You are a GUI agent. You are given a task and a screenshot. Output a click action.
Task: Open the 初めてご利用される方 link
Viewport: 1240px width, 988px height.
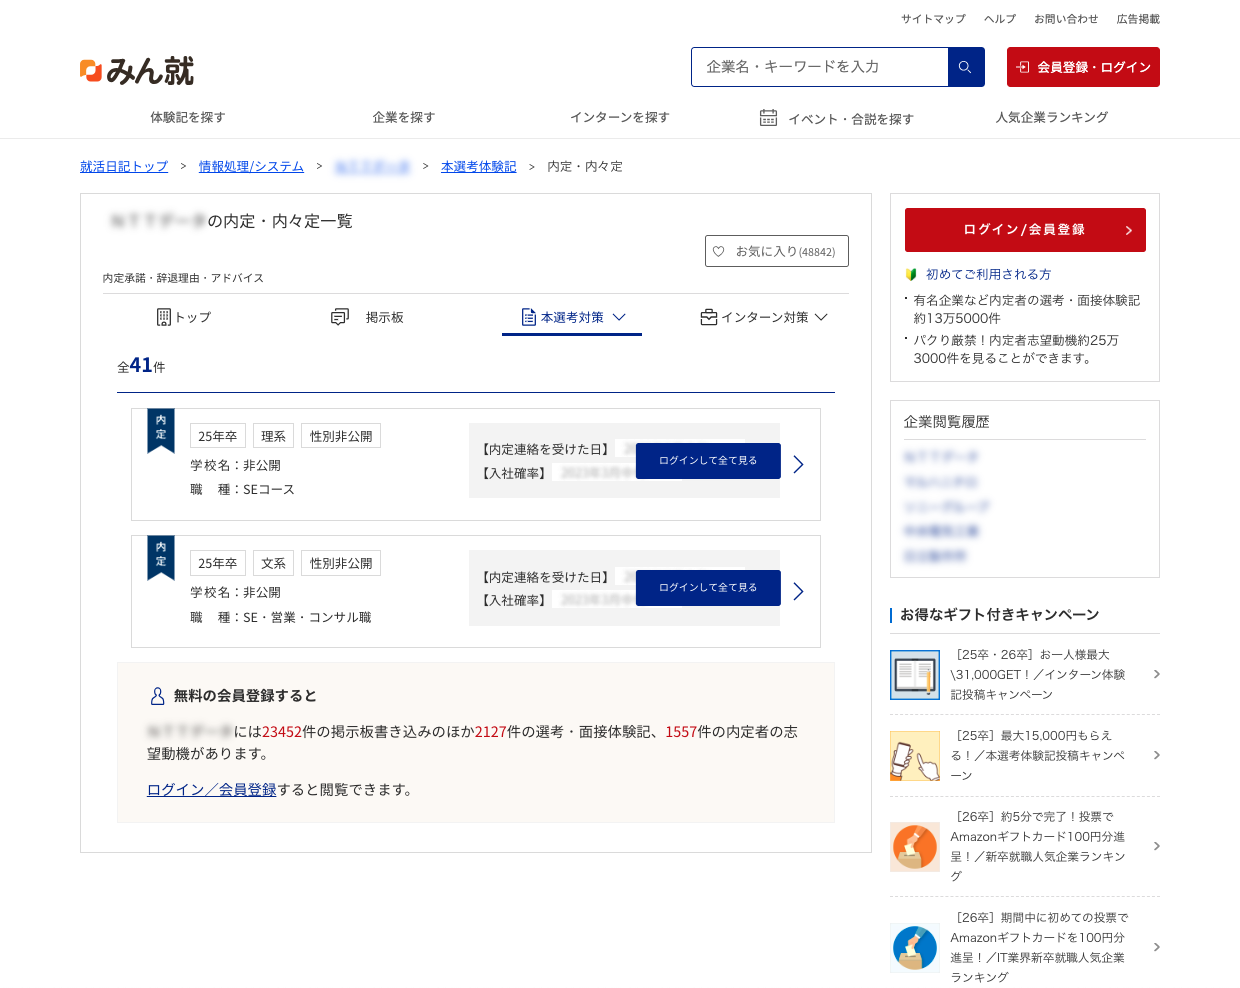[x=988, y=274]
